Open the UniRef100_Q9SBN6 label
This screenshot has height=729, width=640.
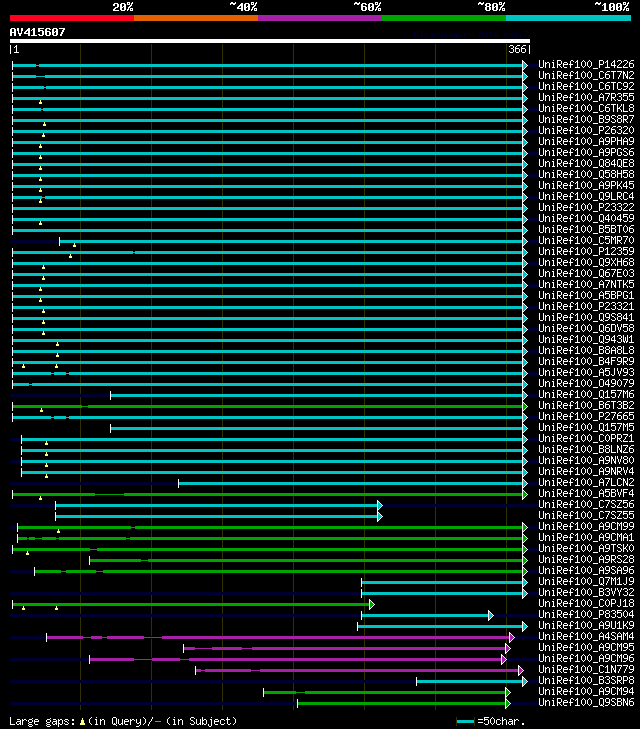coord(586,703)
